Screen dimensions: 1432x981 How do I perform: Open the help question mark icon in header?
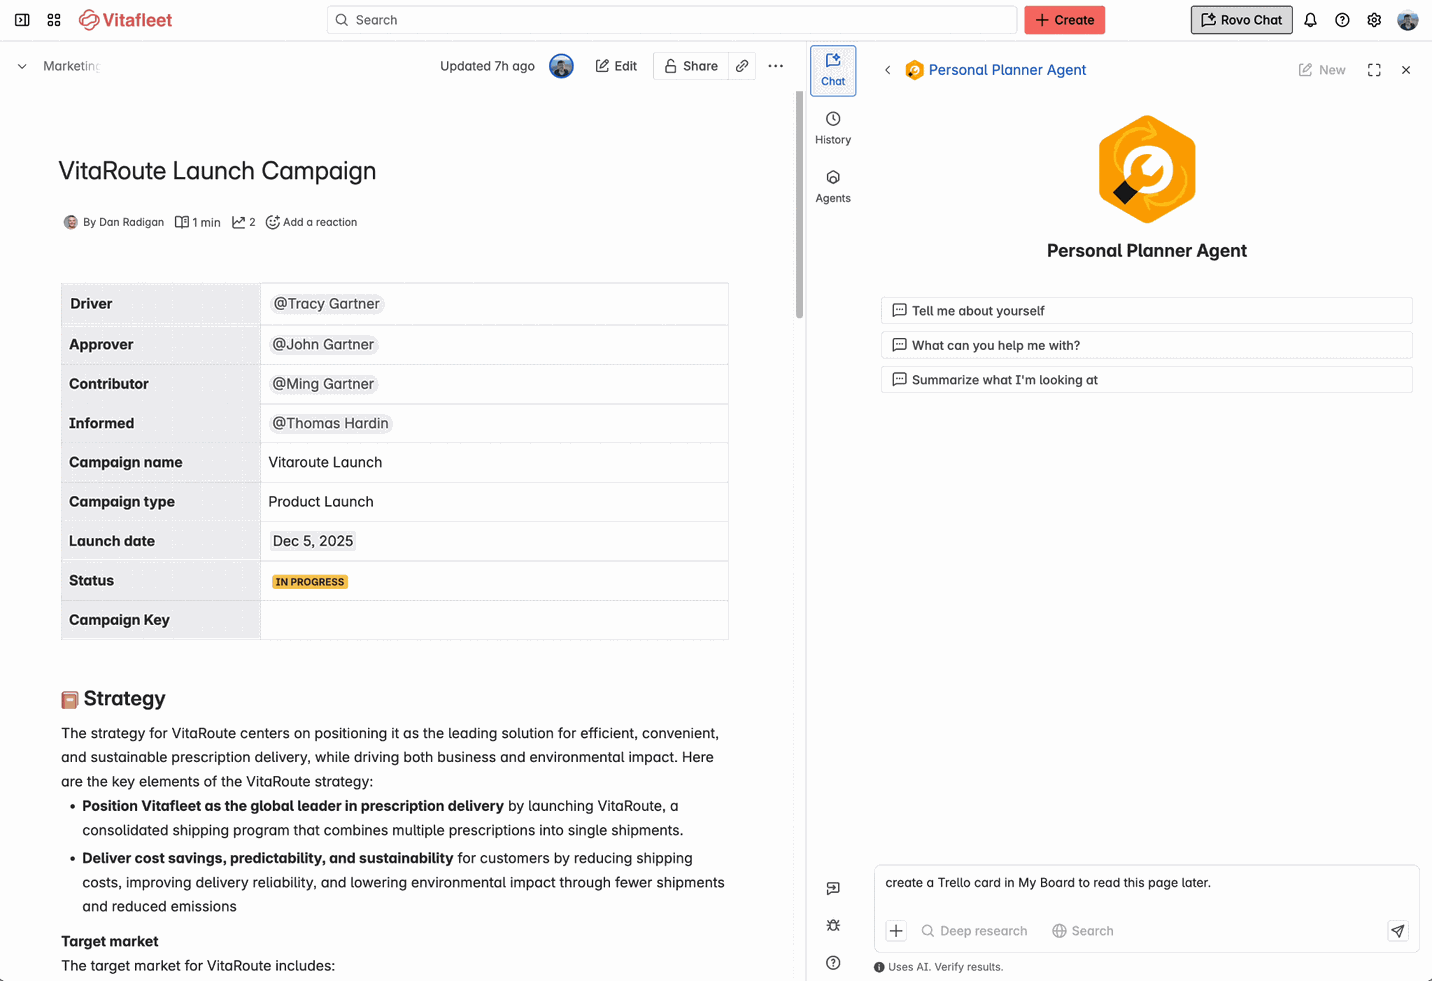coord(1342,20)
